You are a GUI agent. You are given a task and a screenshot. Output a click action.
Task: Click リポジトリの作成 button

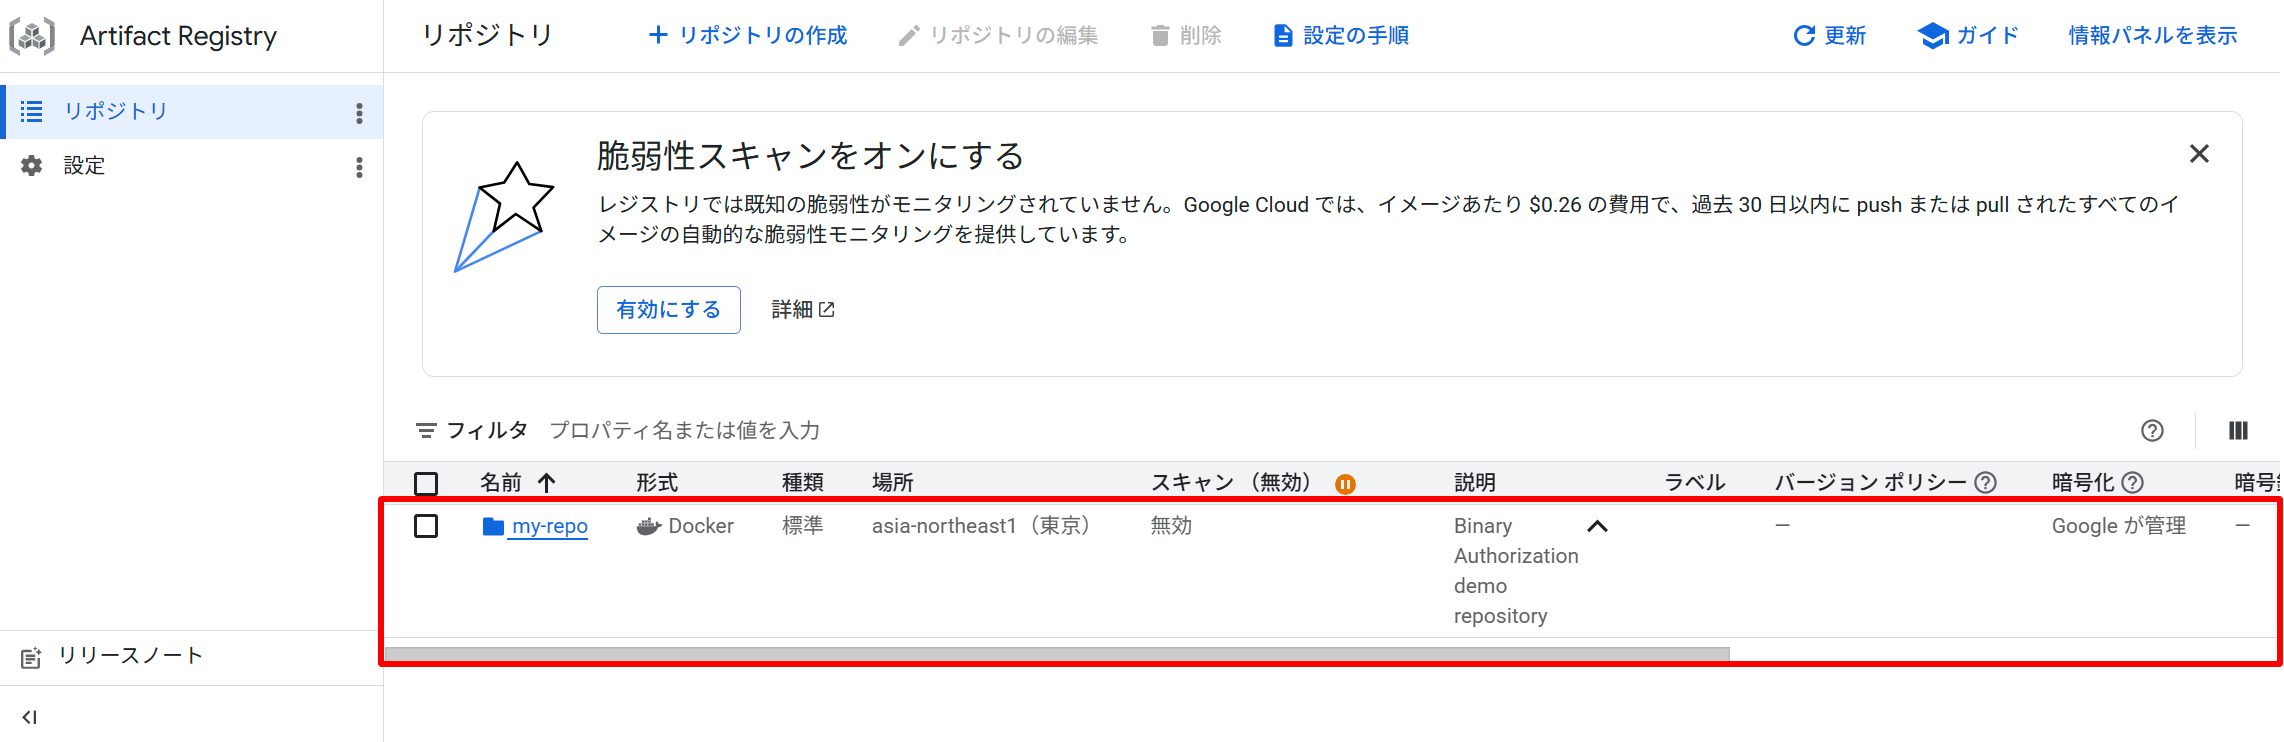747,36
